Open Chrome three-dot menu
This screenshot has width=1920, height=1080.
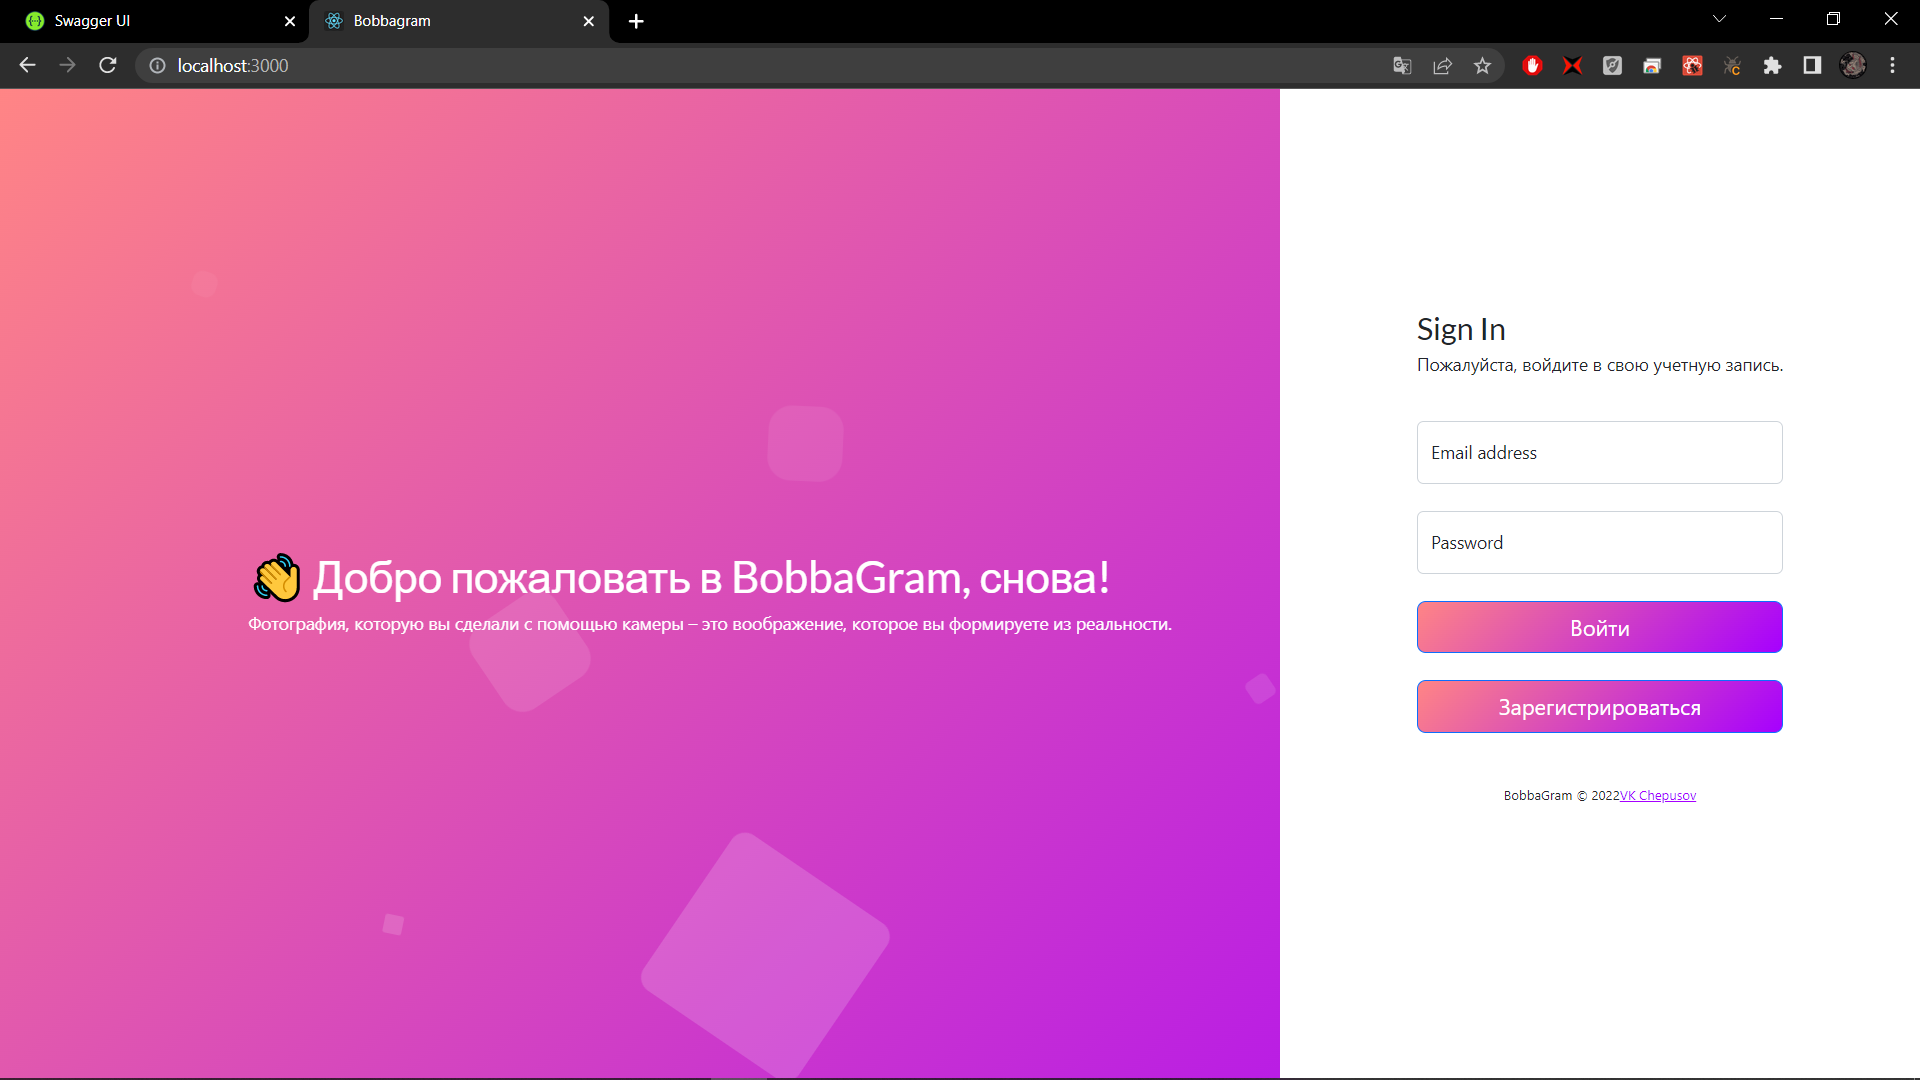[x=1892, y=66]
